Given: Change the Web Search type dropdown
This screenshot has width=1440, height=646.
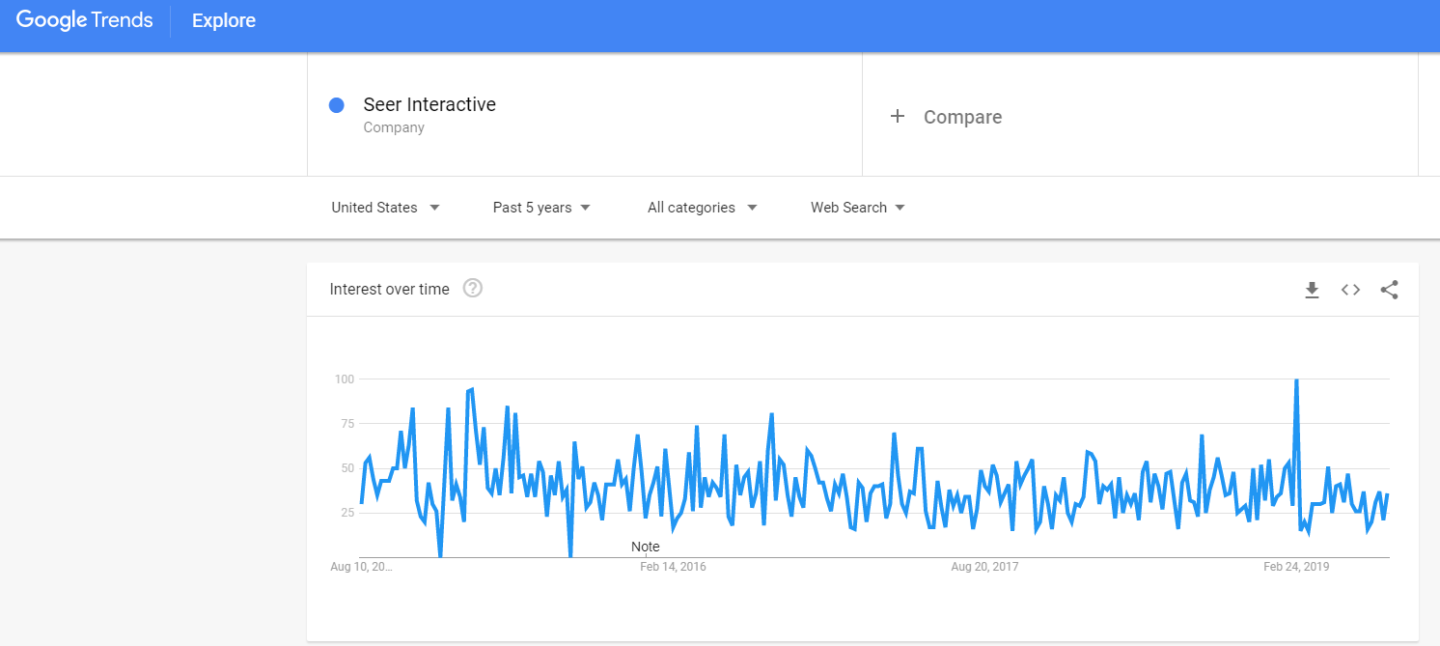Looking at the screenshot, I should [857, 208].
